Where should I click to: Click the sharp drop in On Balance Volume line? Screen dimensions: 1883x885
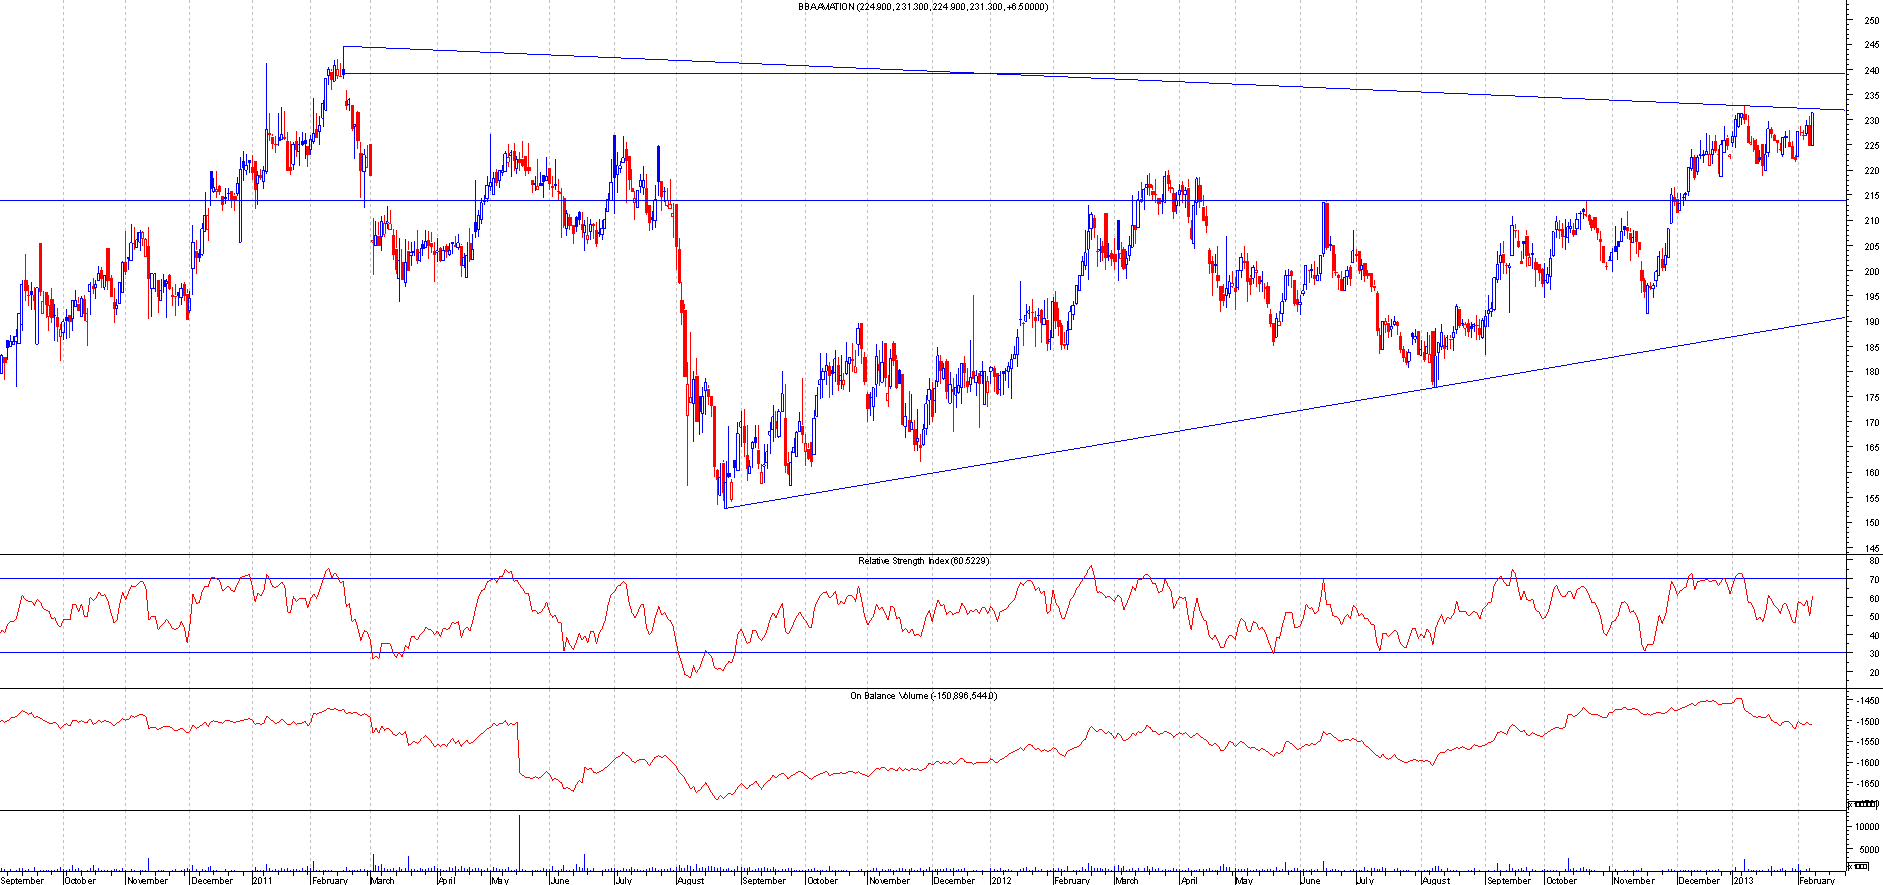click(519, 748)
